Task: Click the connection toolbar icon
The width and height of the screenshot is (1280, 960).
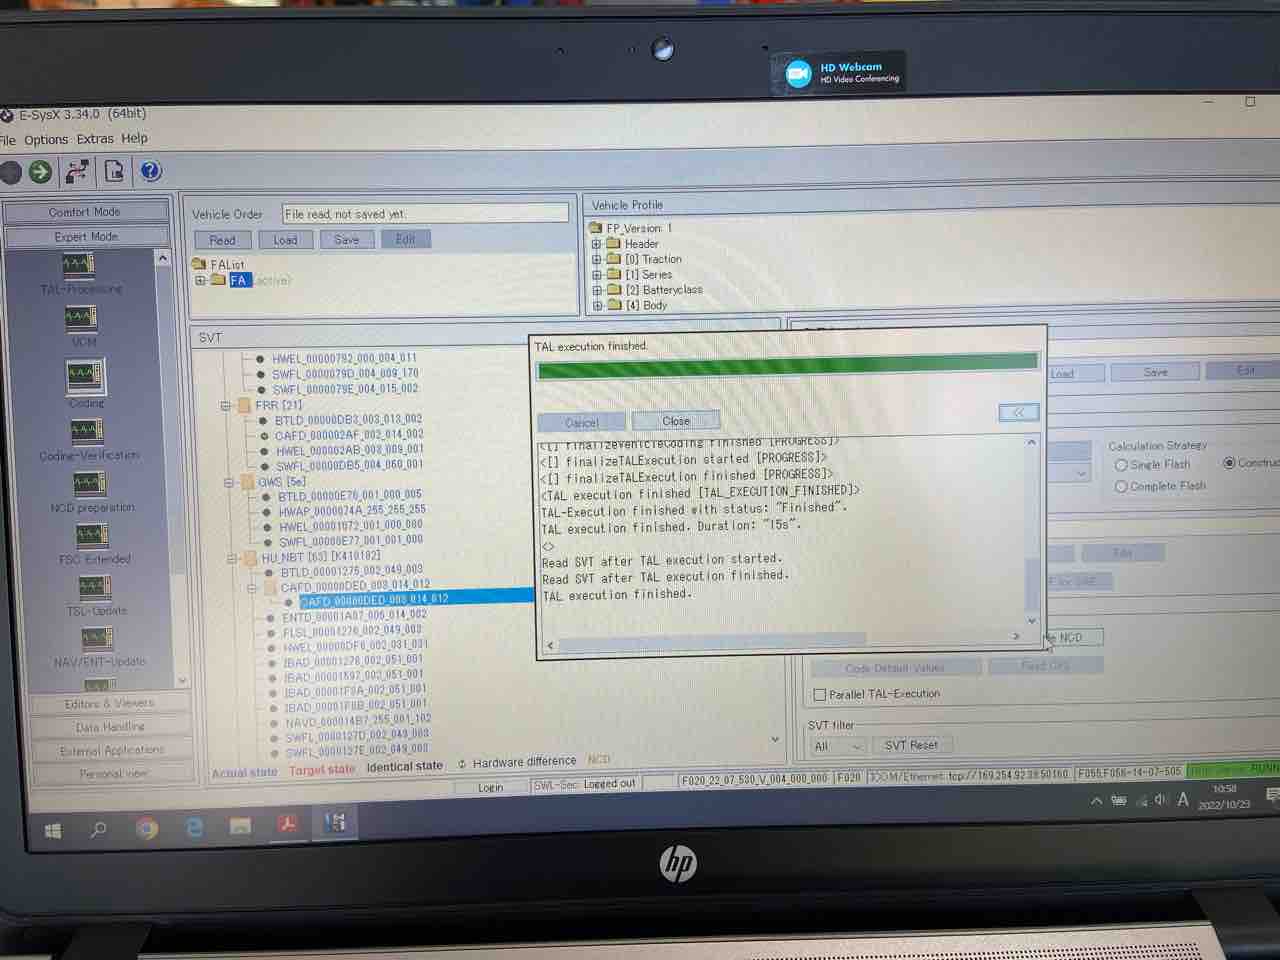Action: (x=77, y=172)
